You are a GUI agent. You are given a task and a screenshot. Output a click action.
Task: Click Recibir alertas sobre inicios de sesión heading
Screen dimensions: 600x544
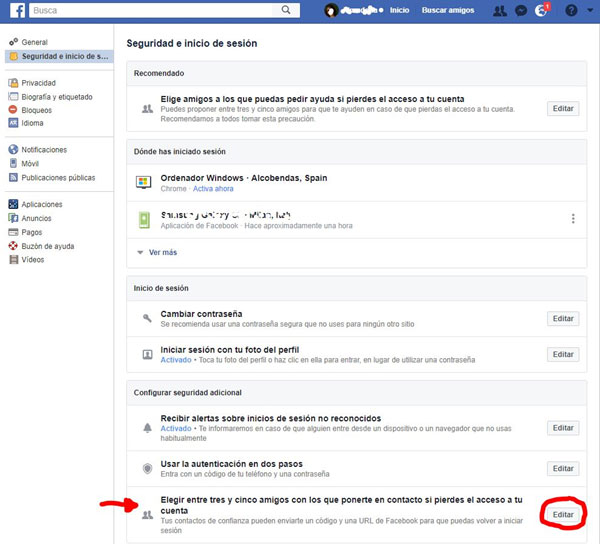[271, 419]
